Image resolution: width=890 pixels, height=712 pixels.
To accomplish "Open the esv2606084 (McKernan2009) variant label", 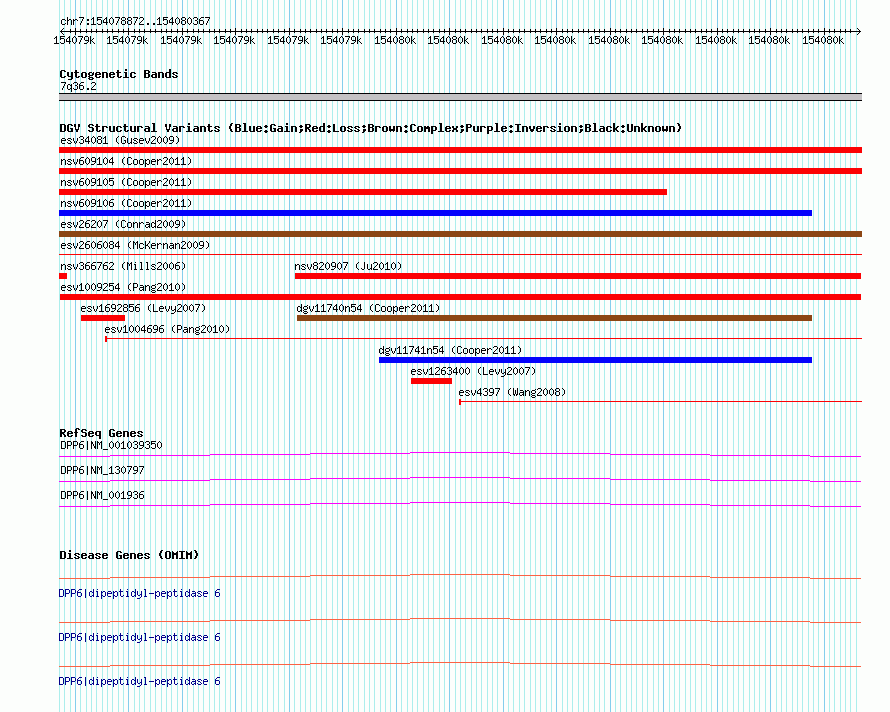I will coord(135,245).
